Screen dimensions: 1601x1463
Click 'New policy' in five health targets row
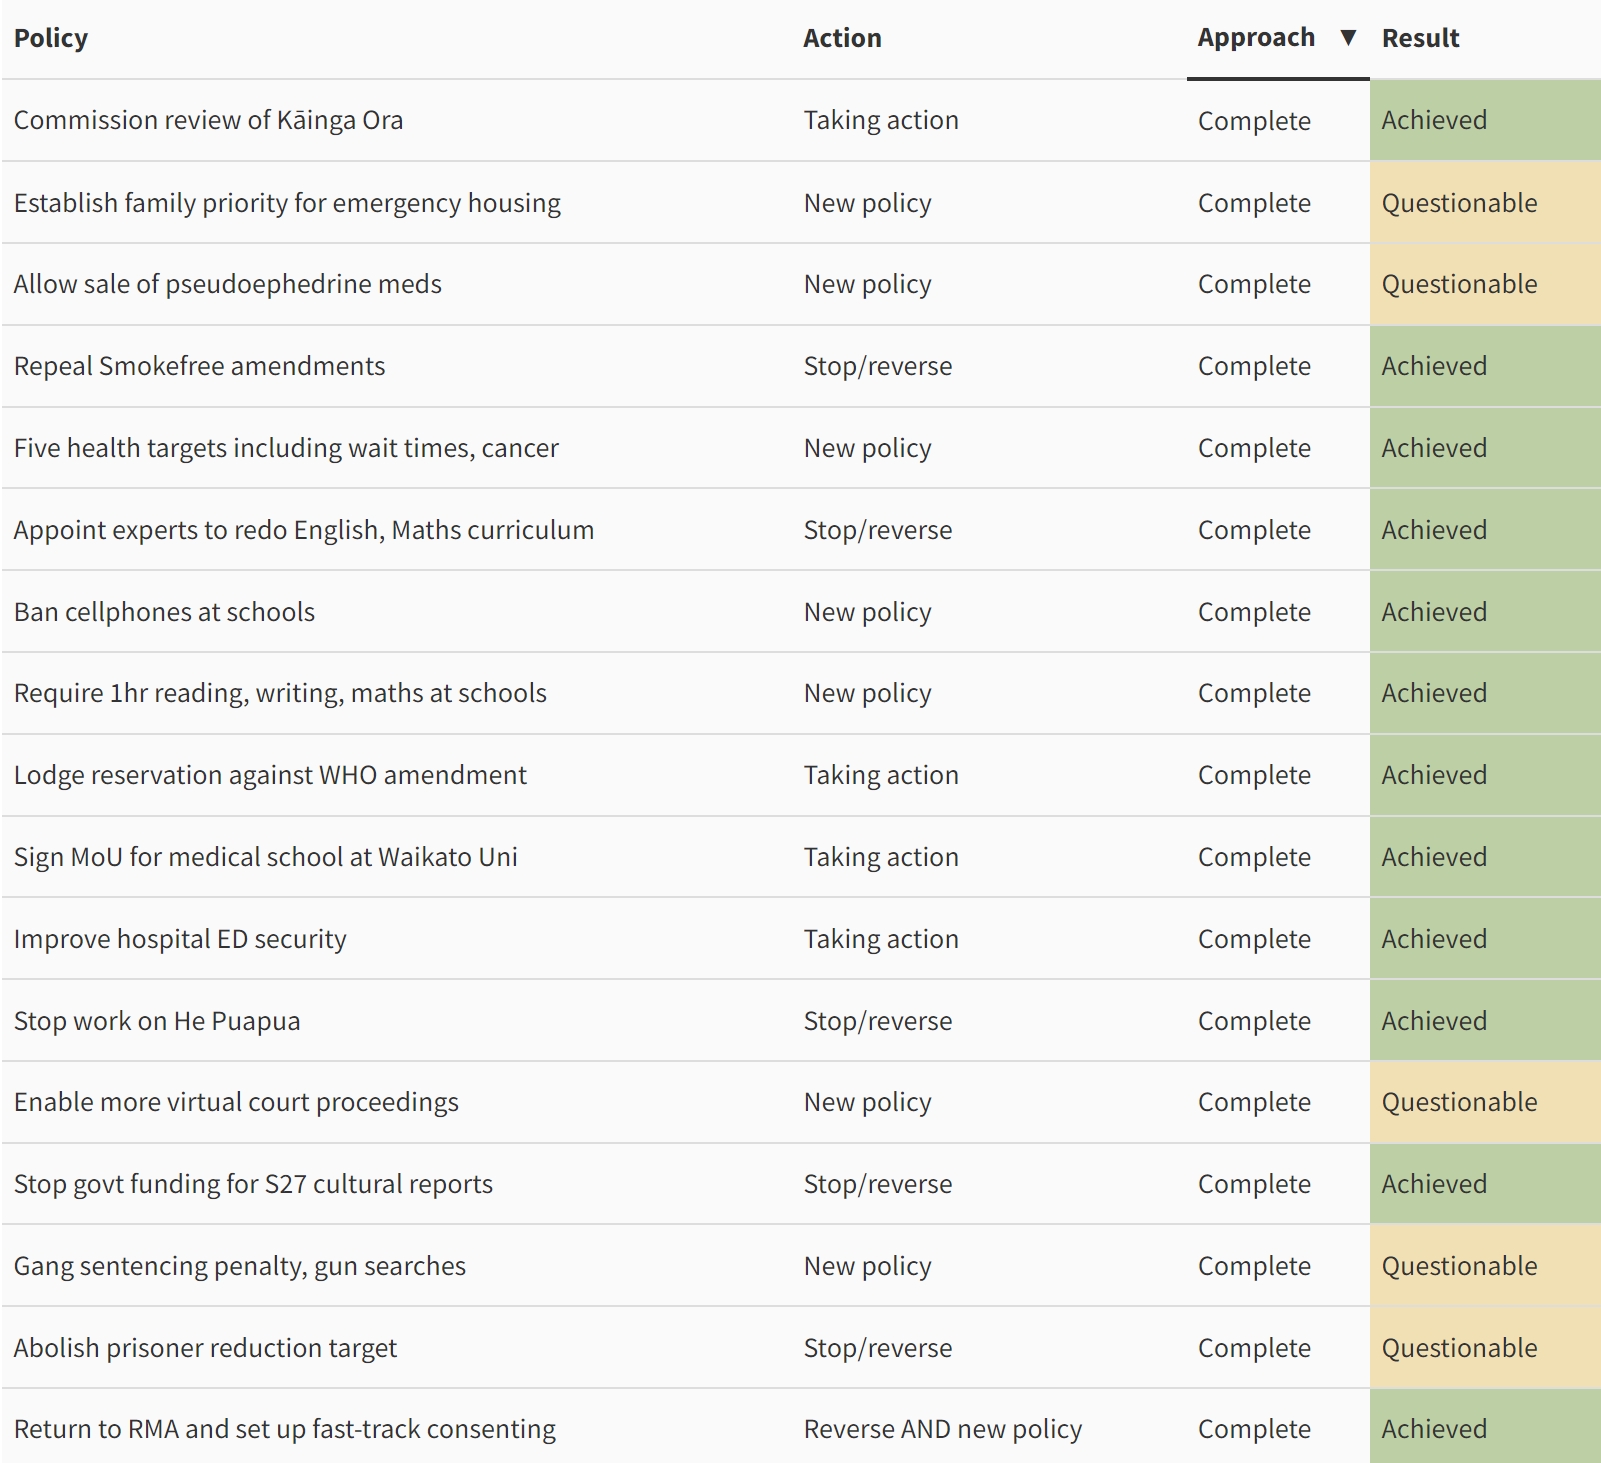pos(868,448)
